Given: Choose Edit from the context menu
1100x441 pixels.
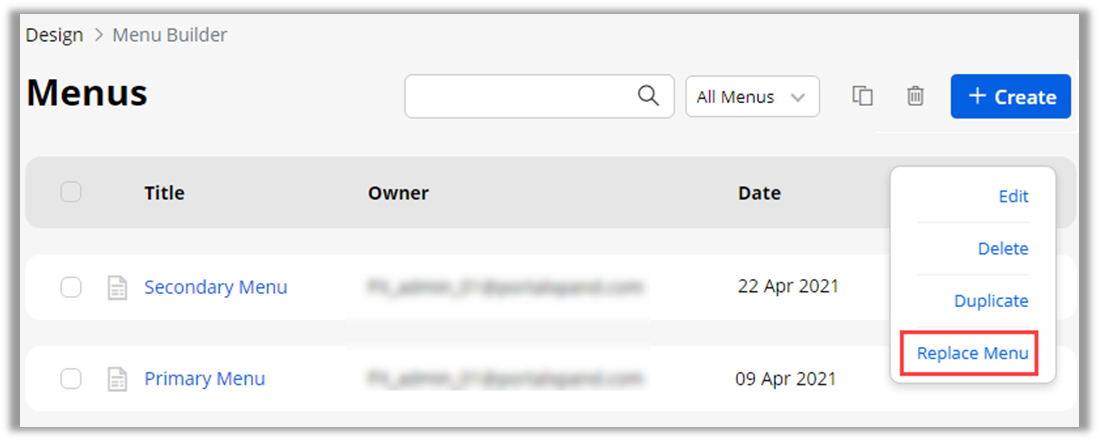Looking at the screenshot, I should point(1013,197).
